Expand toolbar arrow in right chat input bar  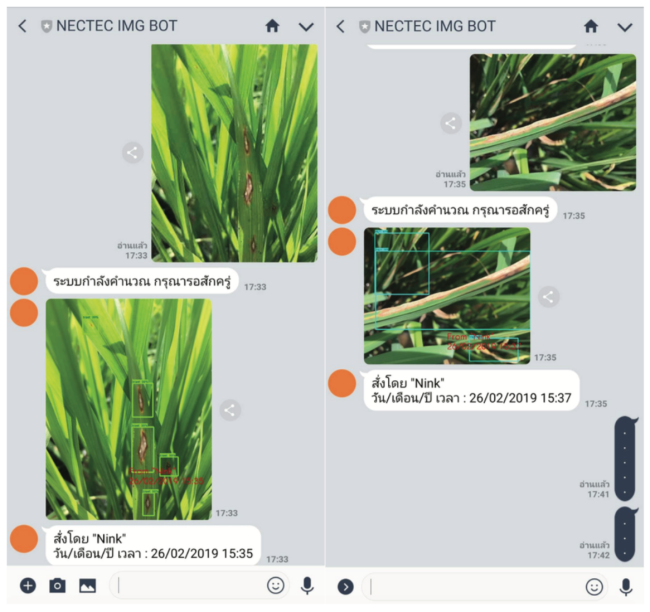click(x=346, y=586)
